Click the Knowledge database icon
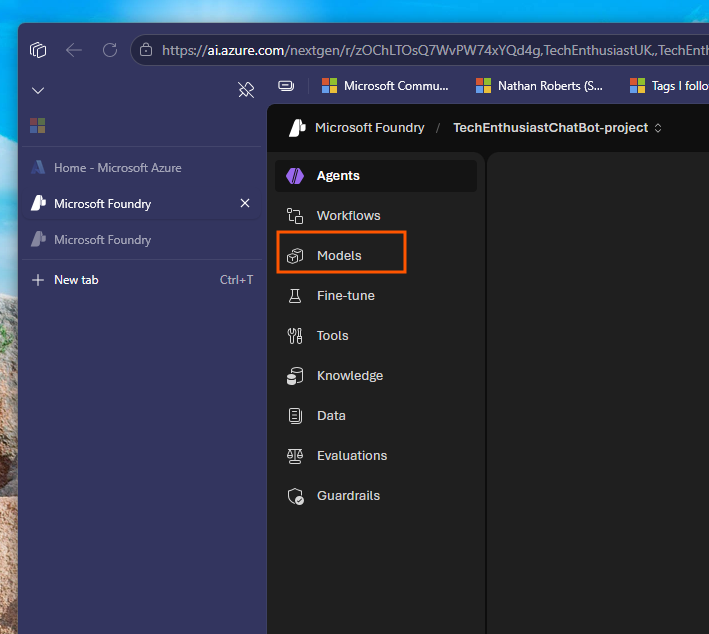 click(295, 376)
